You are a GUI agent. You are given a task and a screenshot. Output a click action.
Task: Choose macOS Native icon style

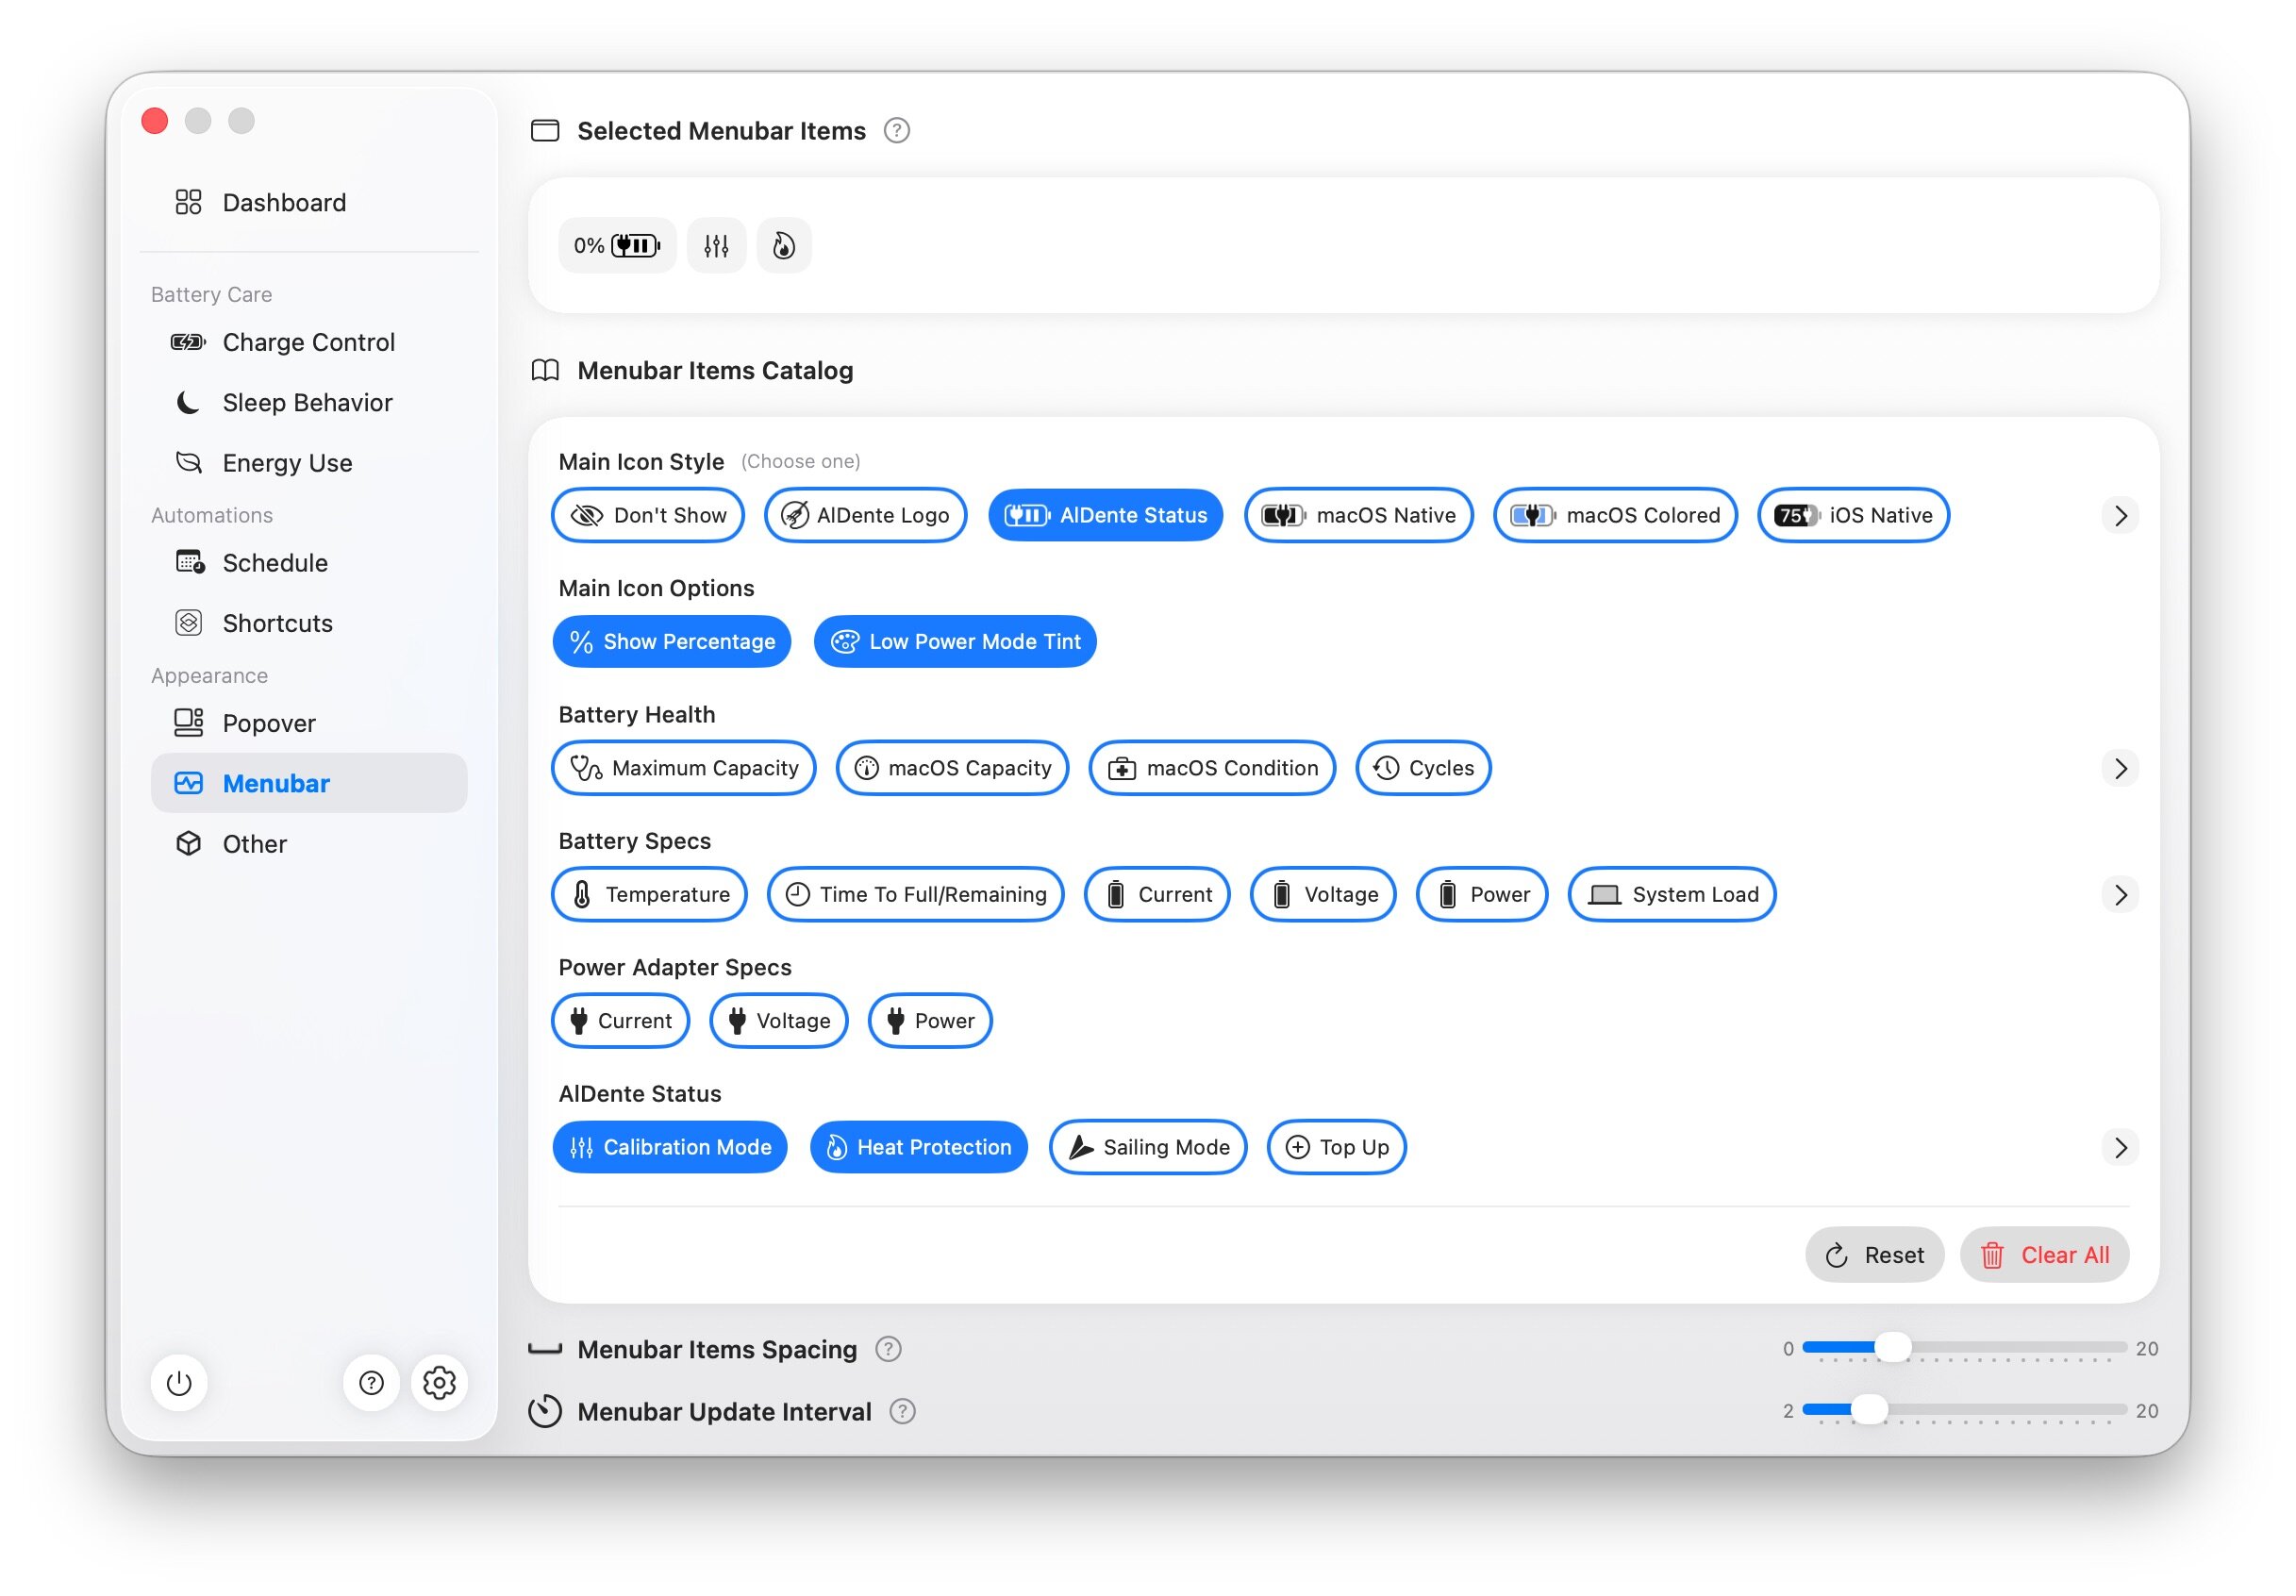[x=1358, y=515]
